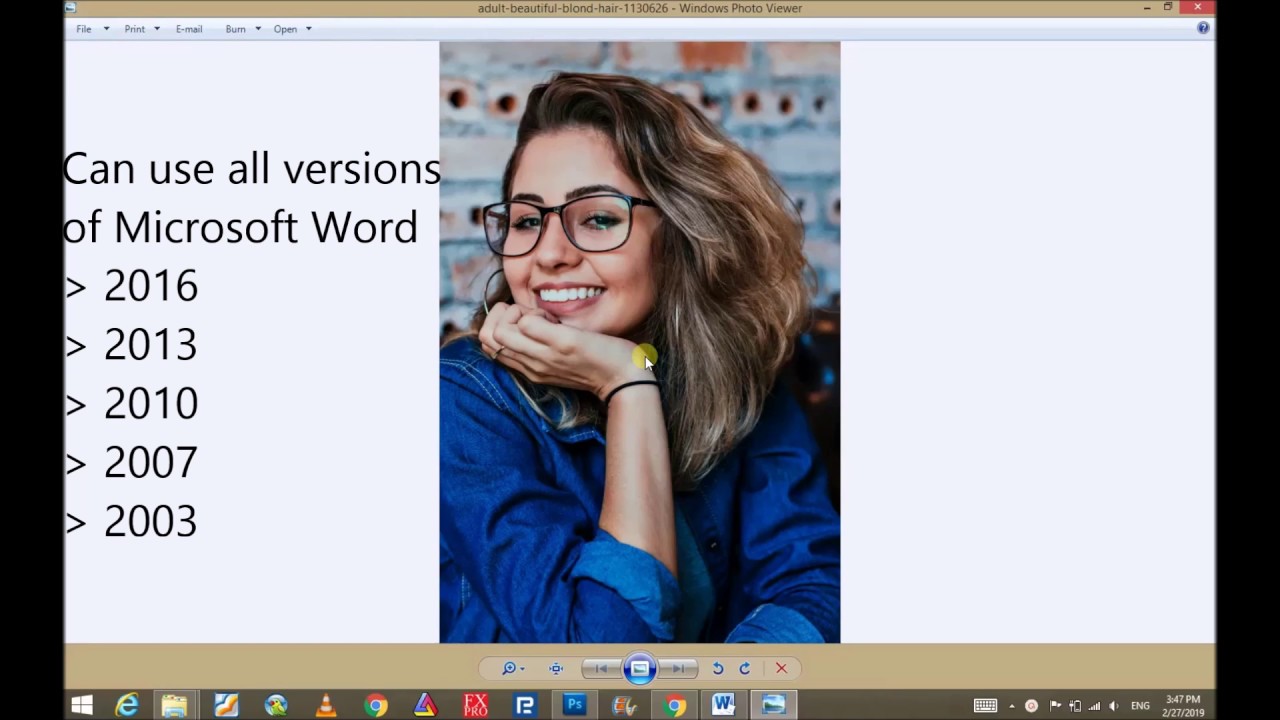Open the File menu
This screenshot has height=720, width=1280.
point(84,29)
